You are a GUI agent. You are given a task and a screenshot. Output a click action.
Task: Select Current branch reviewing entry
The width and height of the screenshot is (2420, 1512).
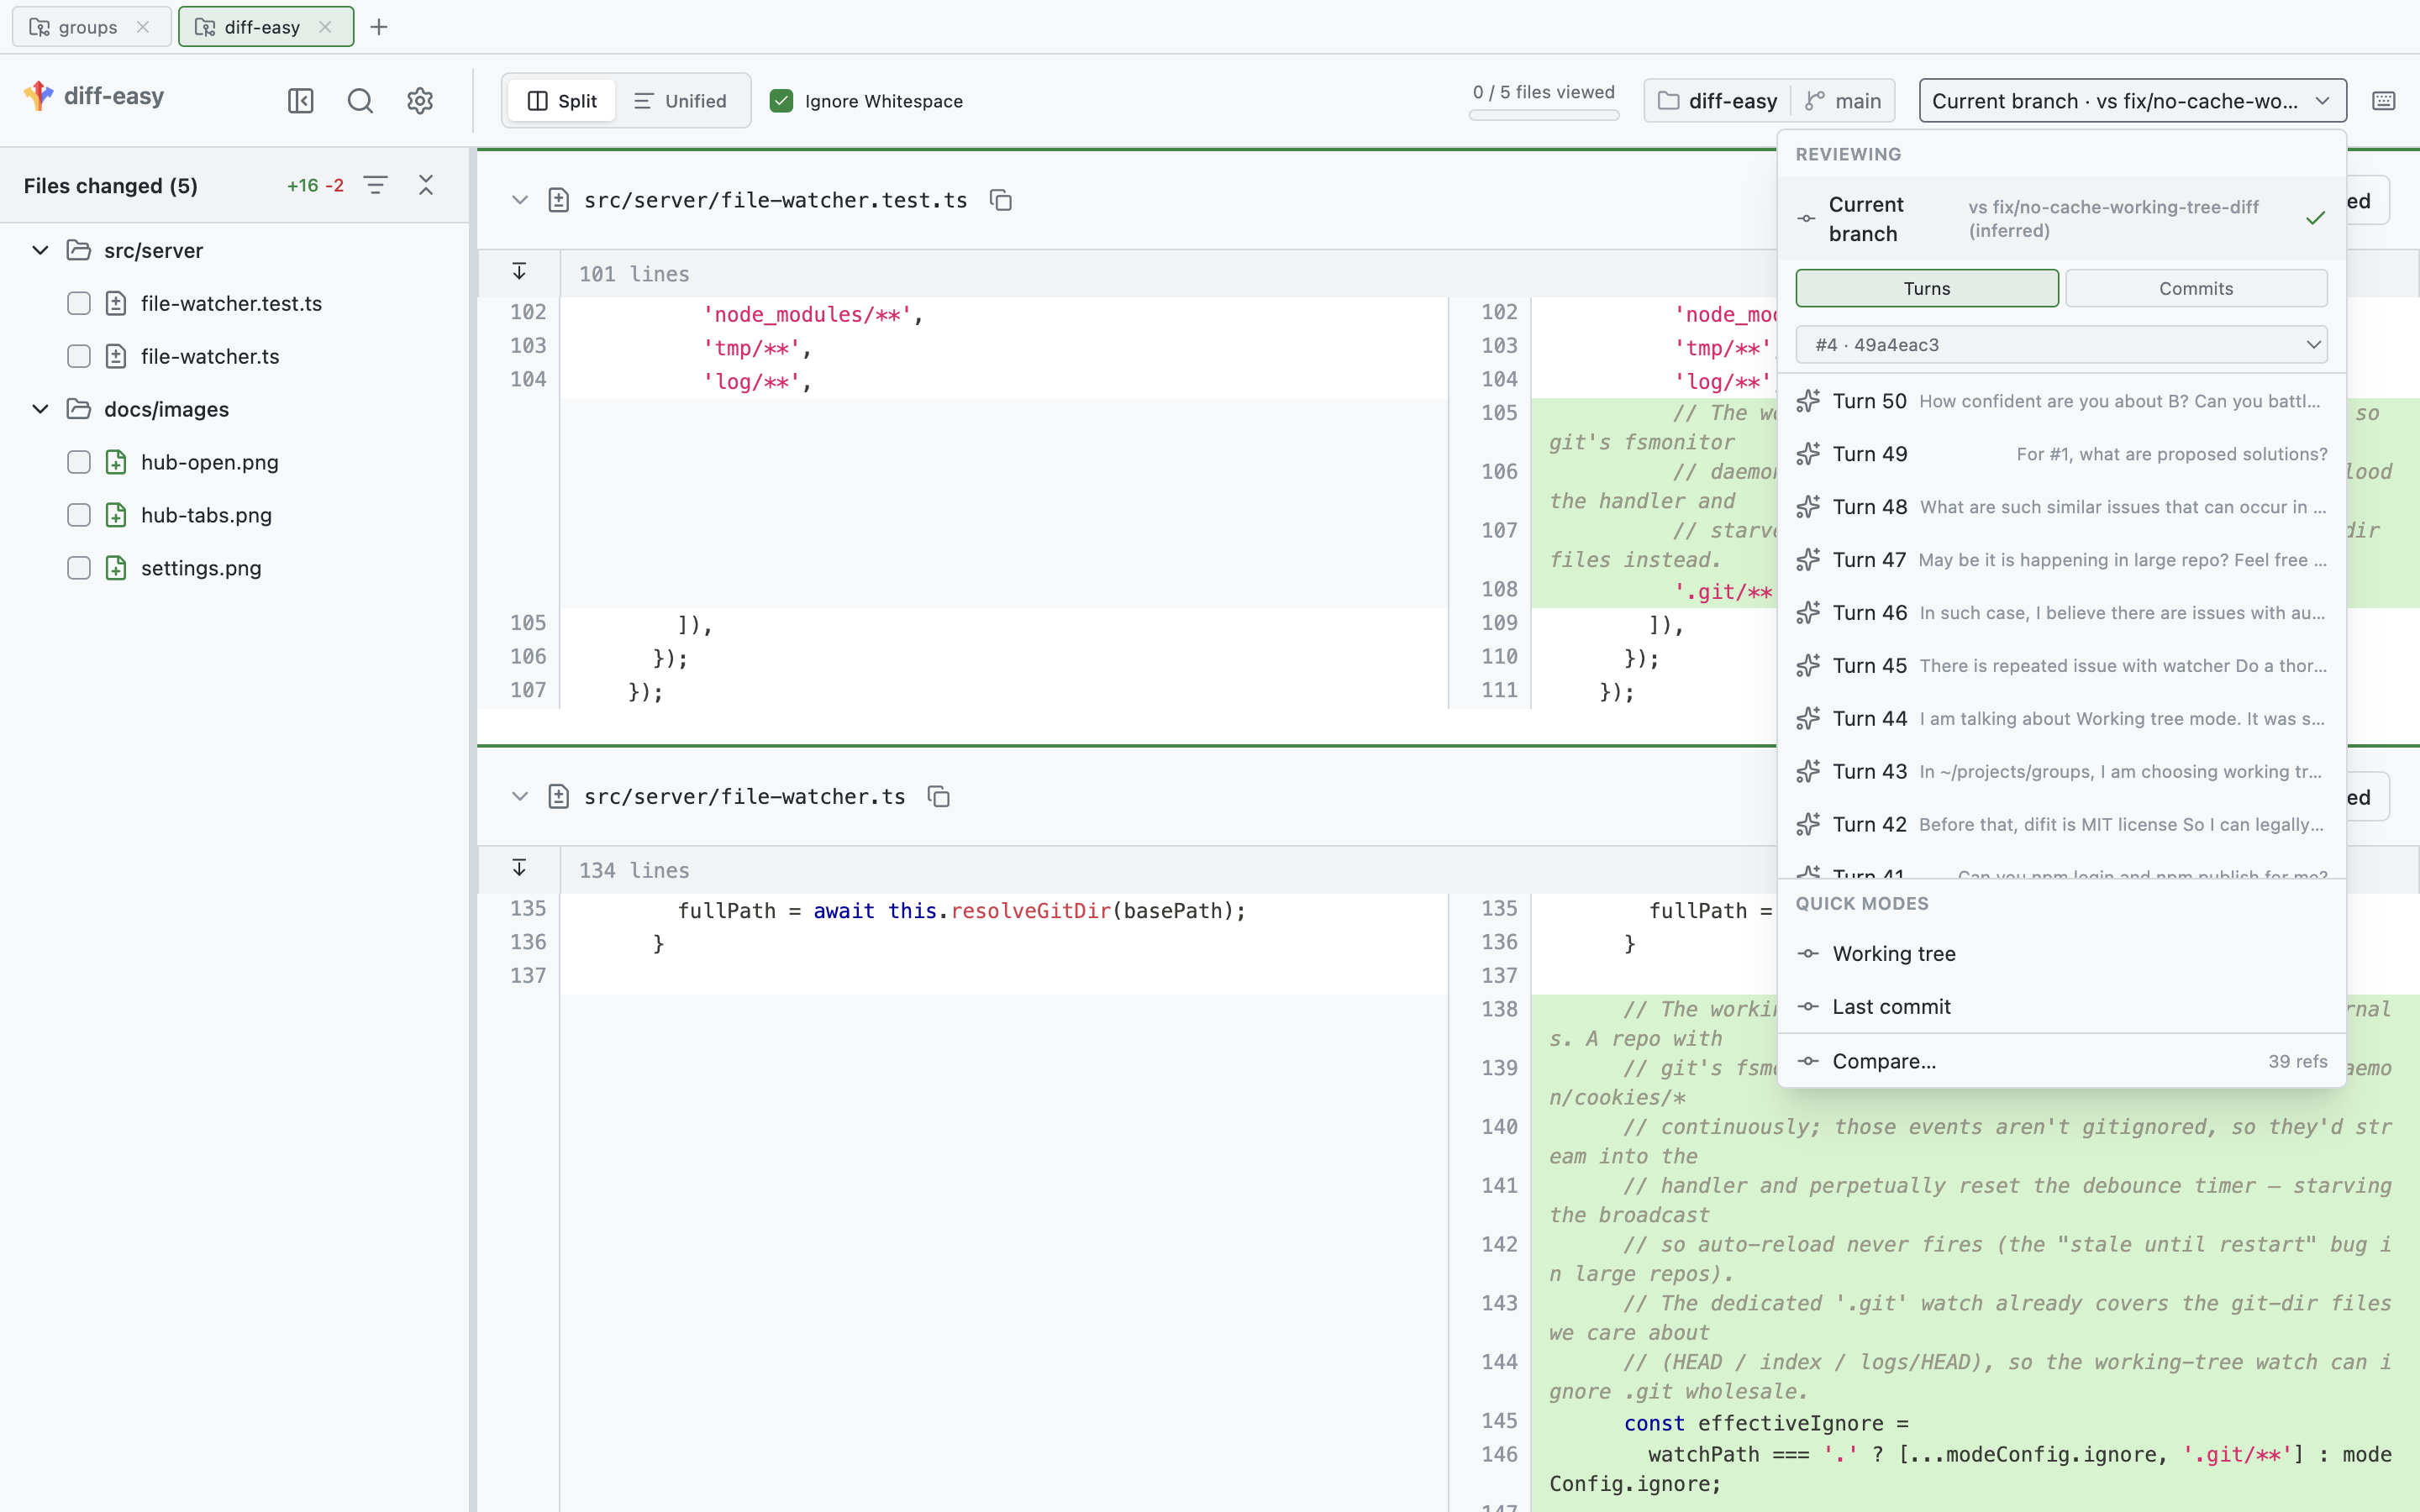(2061, 218)
